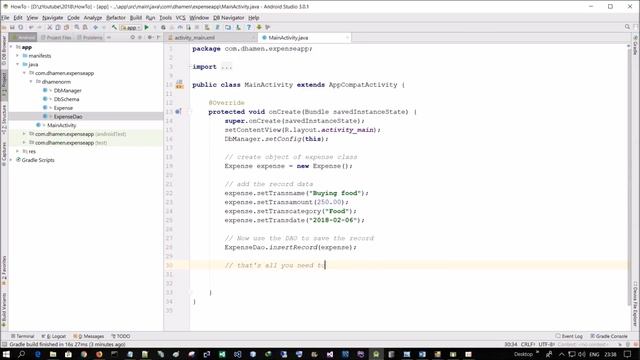Toggle the Structure side tool window
640x360 pixels.
[4, 120]
